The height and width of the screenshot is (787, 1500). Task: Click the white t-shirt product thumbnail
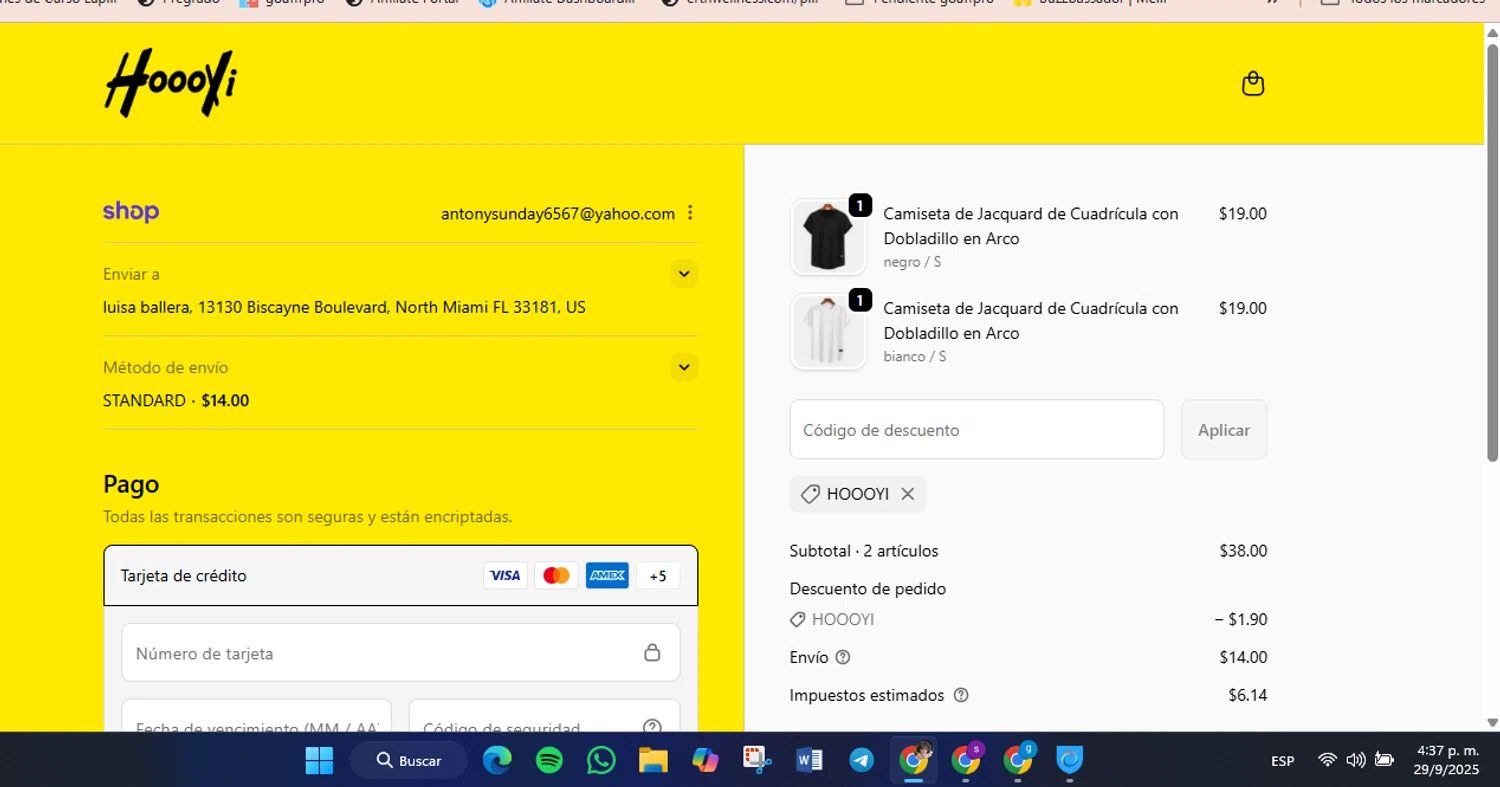[x=828, y=332]
